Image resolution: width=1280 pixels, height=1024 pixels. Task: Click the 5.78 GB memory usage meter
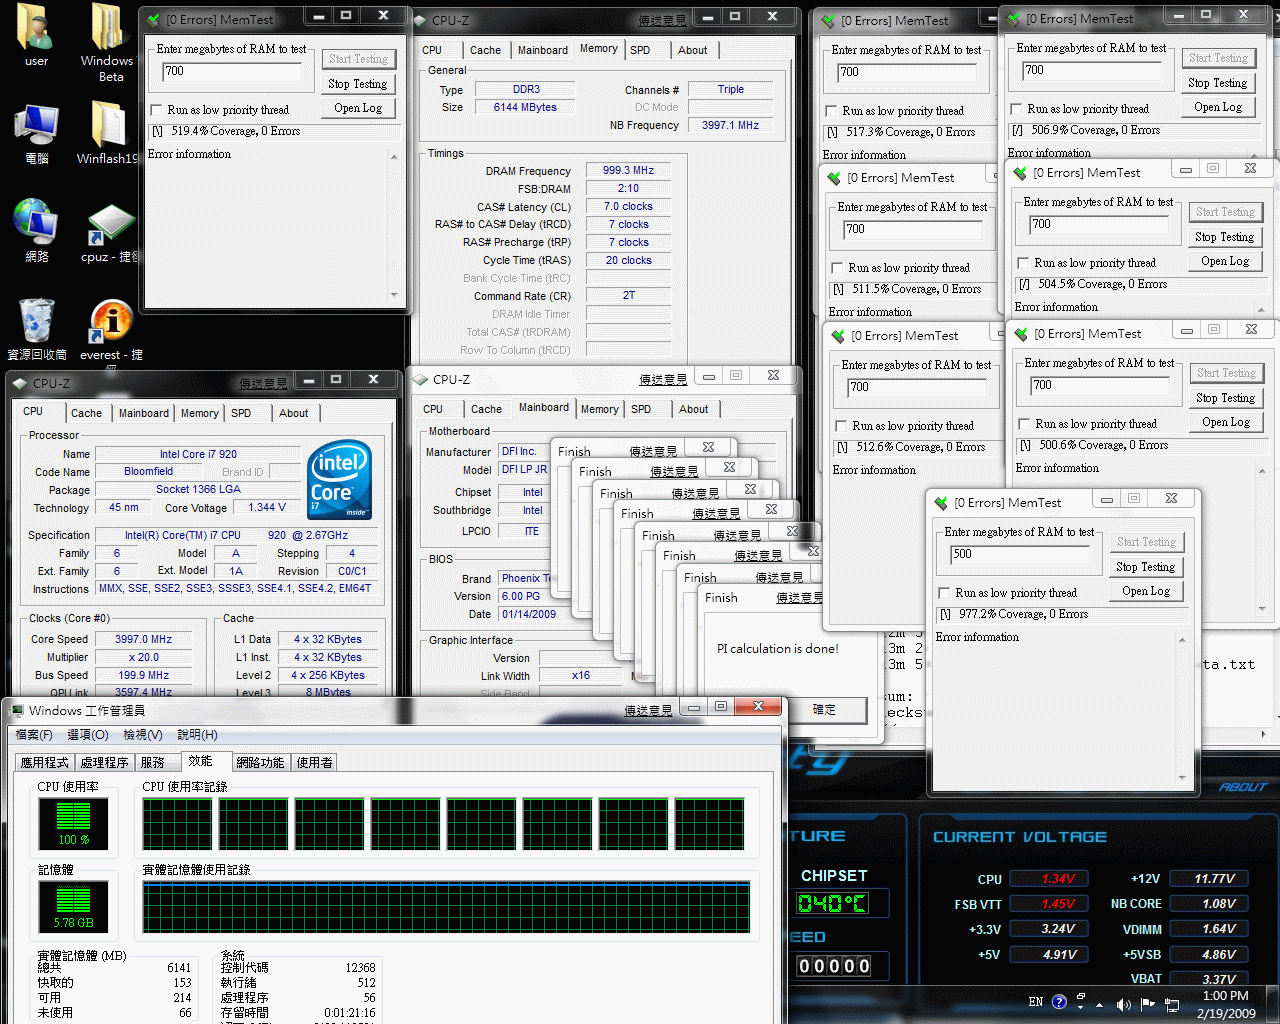[74, 907]
